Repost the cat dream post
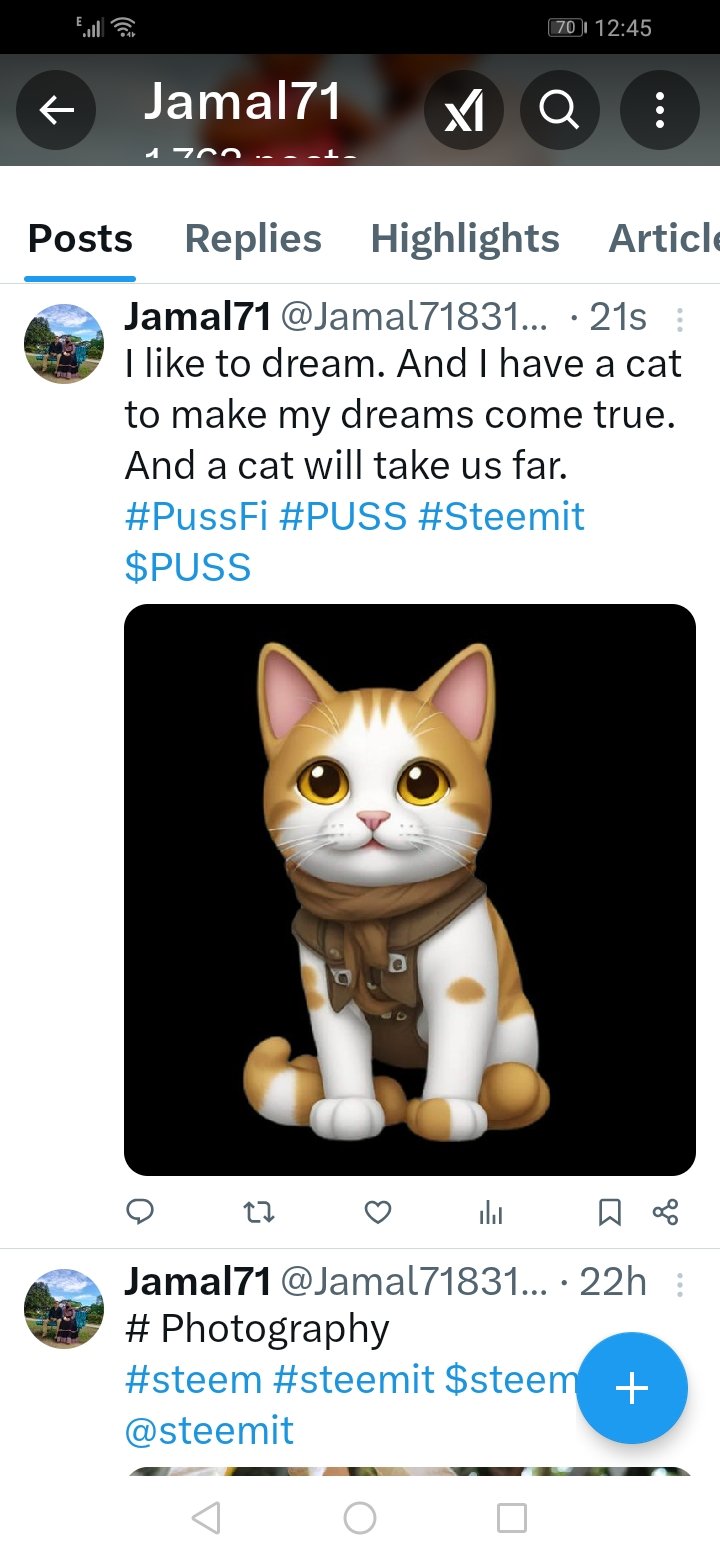720x1560 pixels. pos(259,1212)
